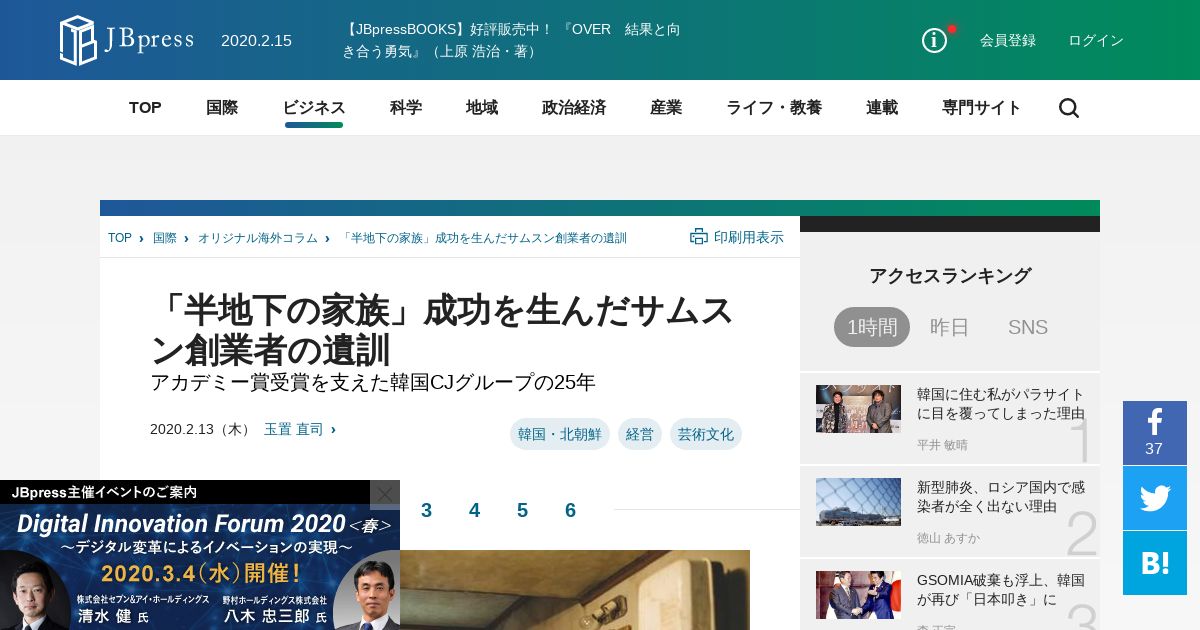Open ライフ・教養 navigation menu item
The image size is (1200, 630).
(x=774, y=108)
